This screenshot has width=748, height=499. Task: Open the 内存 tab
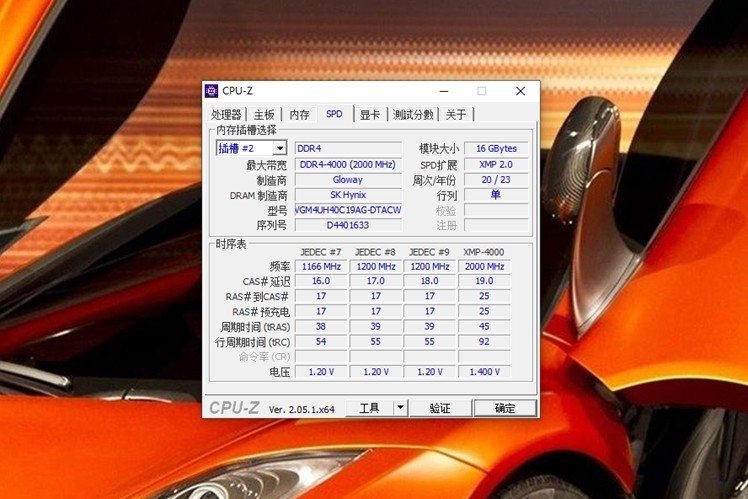pos(299,114)
